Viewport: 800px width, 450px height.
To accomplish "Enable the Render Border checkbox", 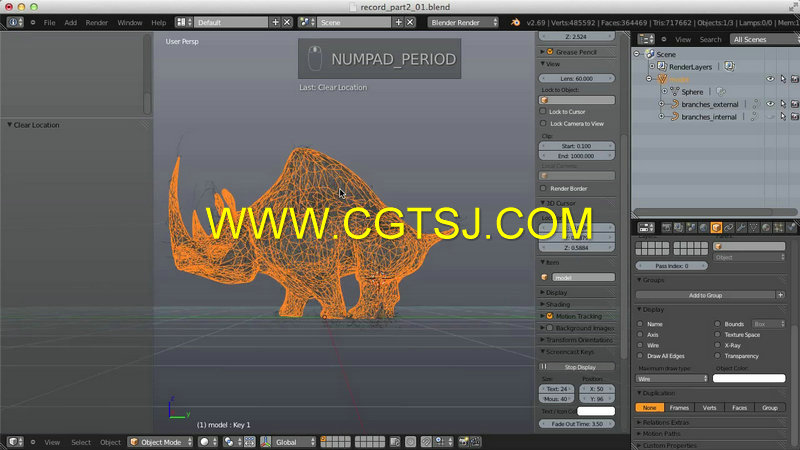I will 543,188.
